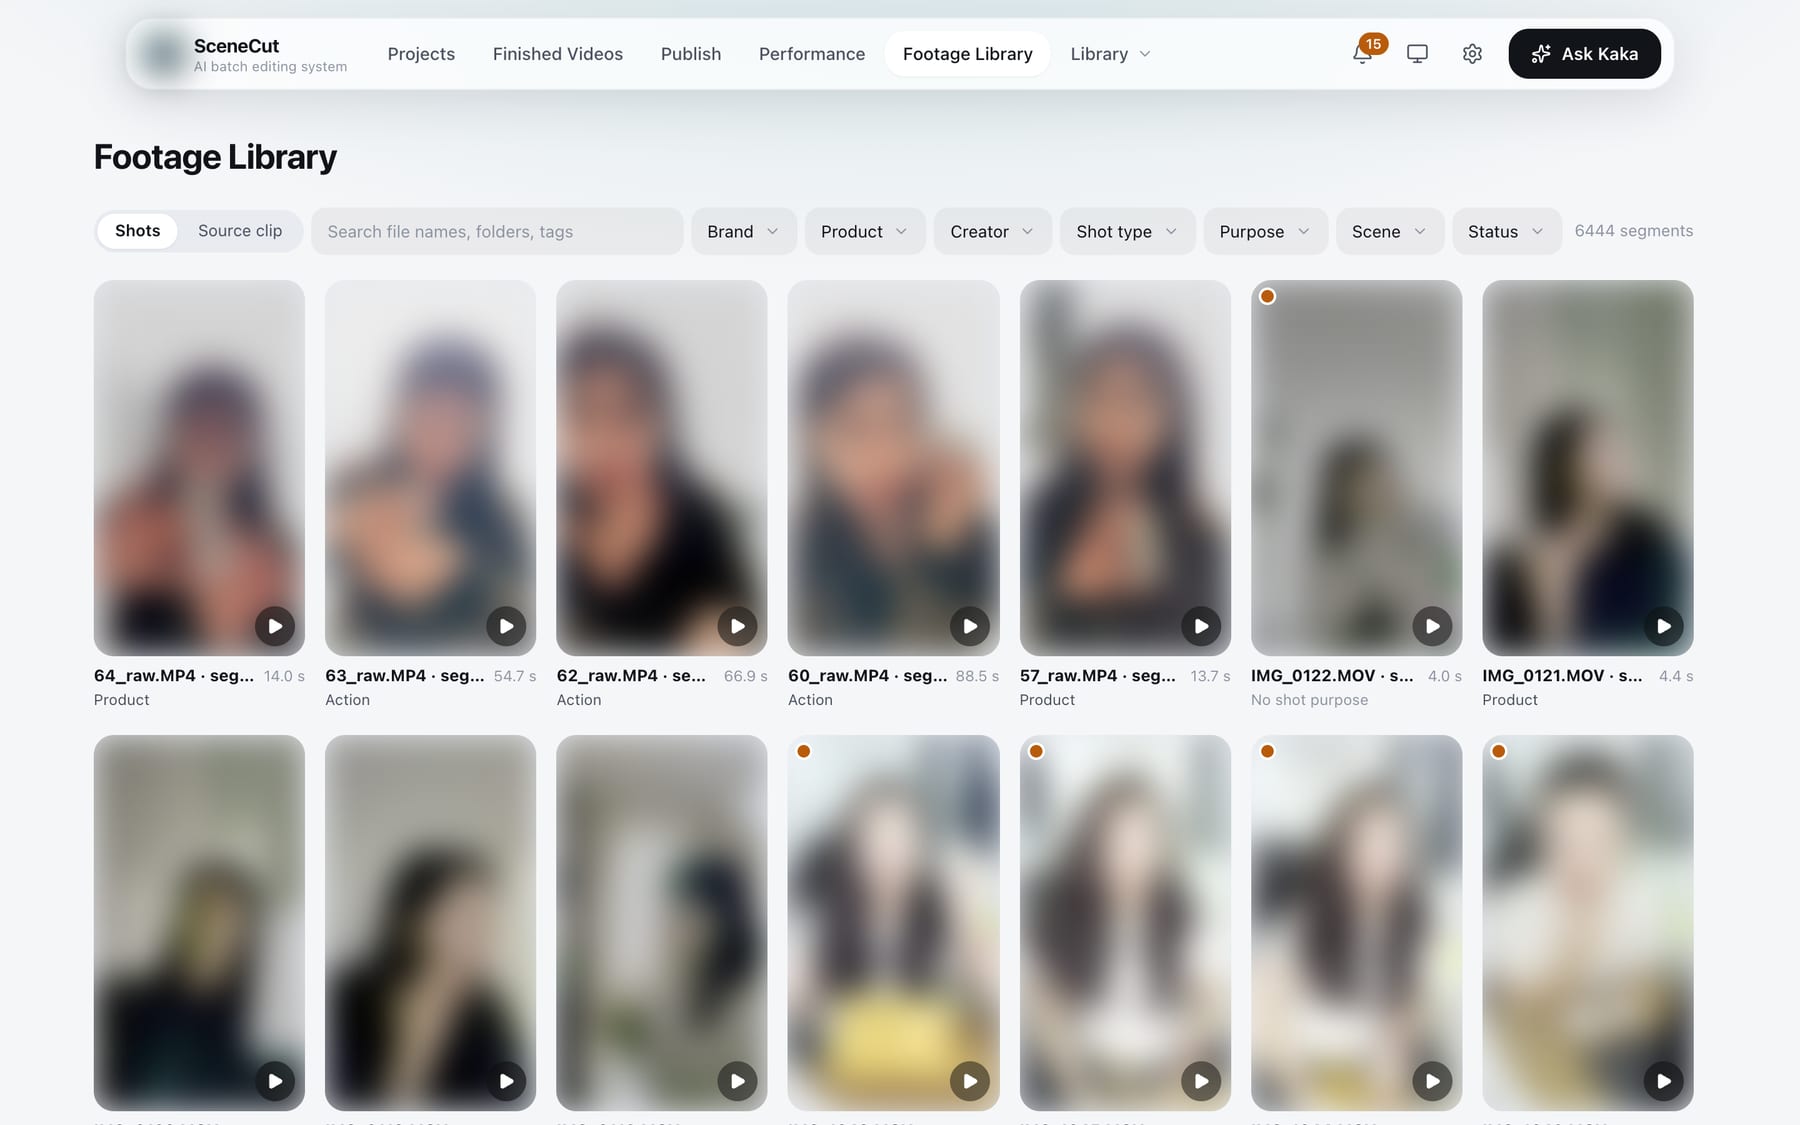Viewport: 1800px width, 1125px height.
Task: Navigate to the Publish tab
Action: pos(691,54)
